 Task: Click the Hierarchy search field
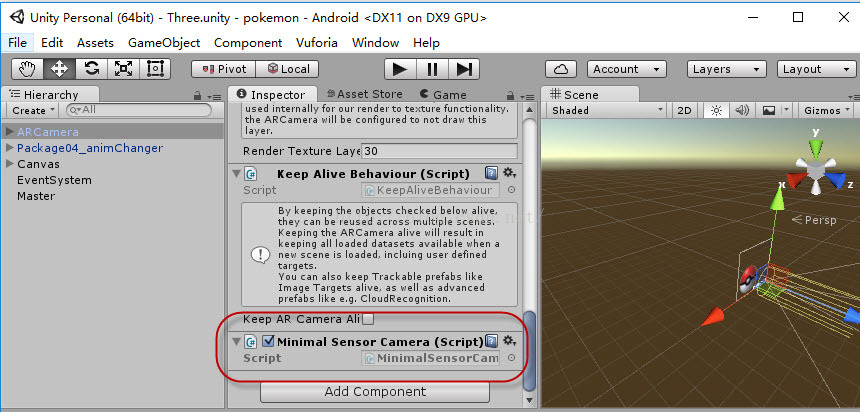pos(138,110)
